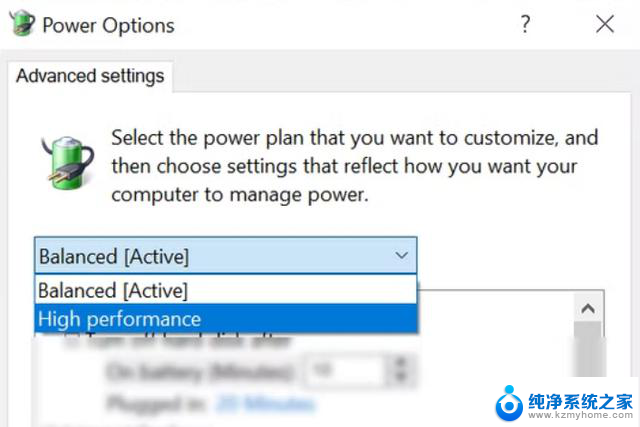640x427 pixels.
Task: Collapse the Turn off hard disk after node
Action: pos(72,340)
